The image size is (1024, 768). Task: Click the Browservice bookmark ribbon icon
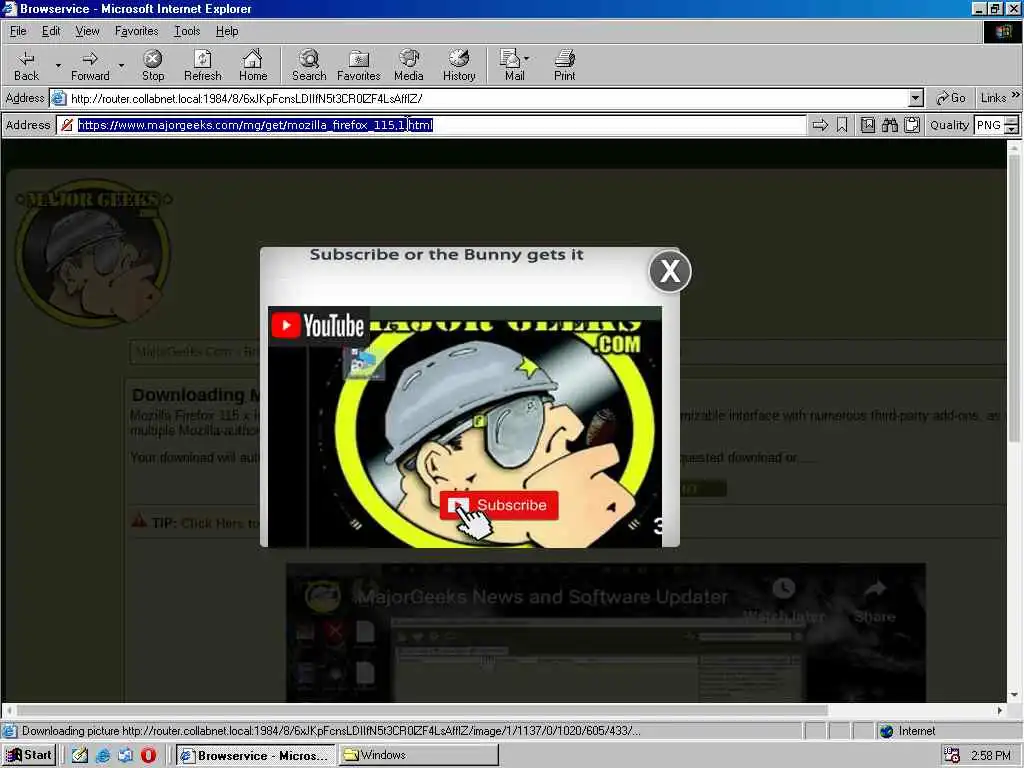(842, 125)
